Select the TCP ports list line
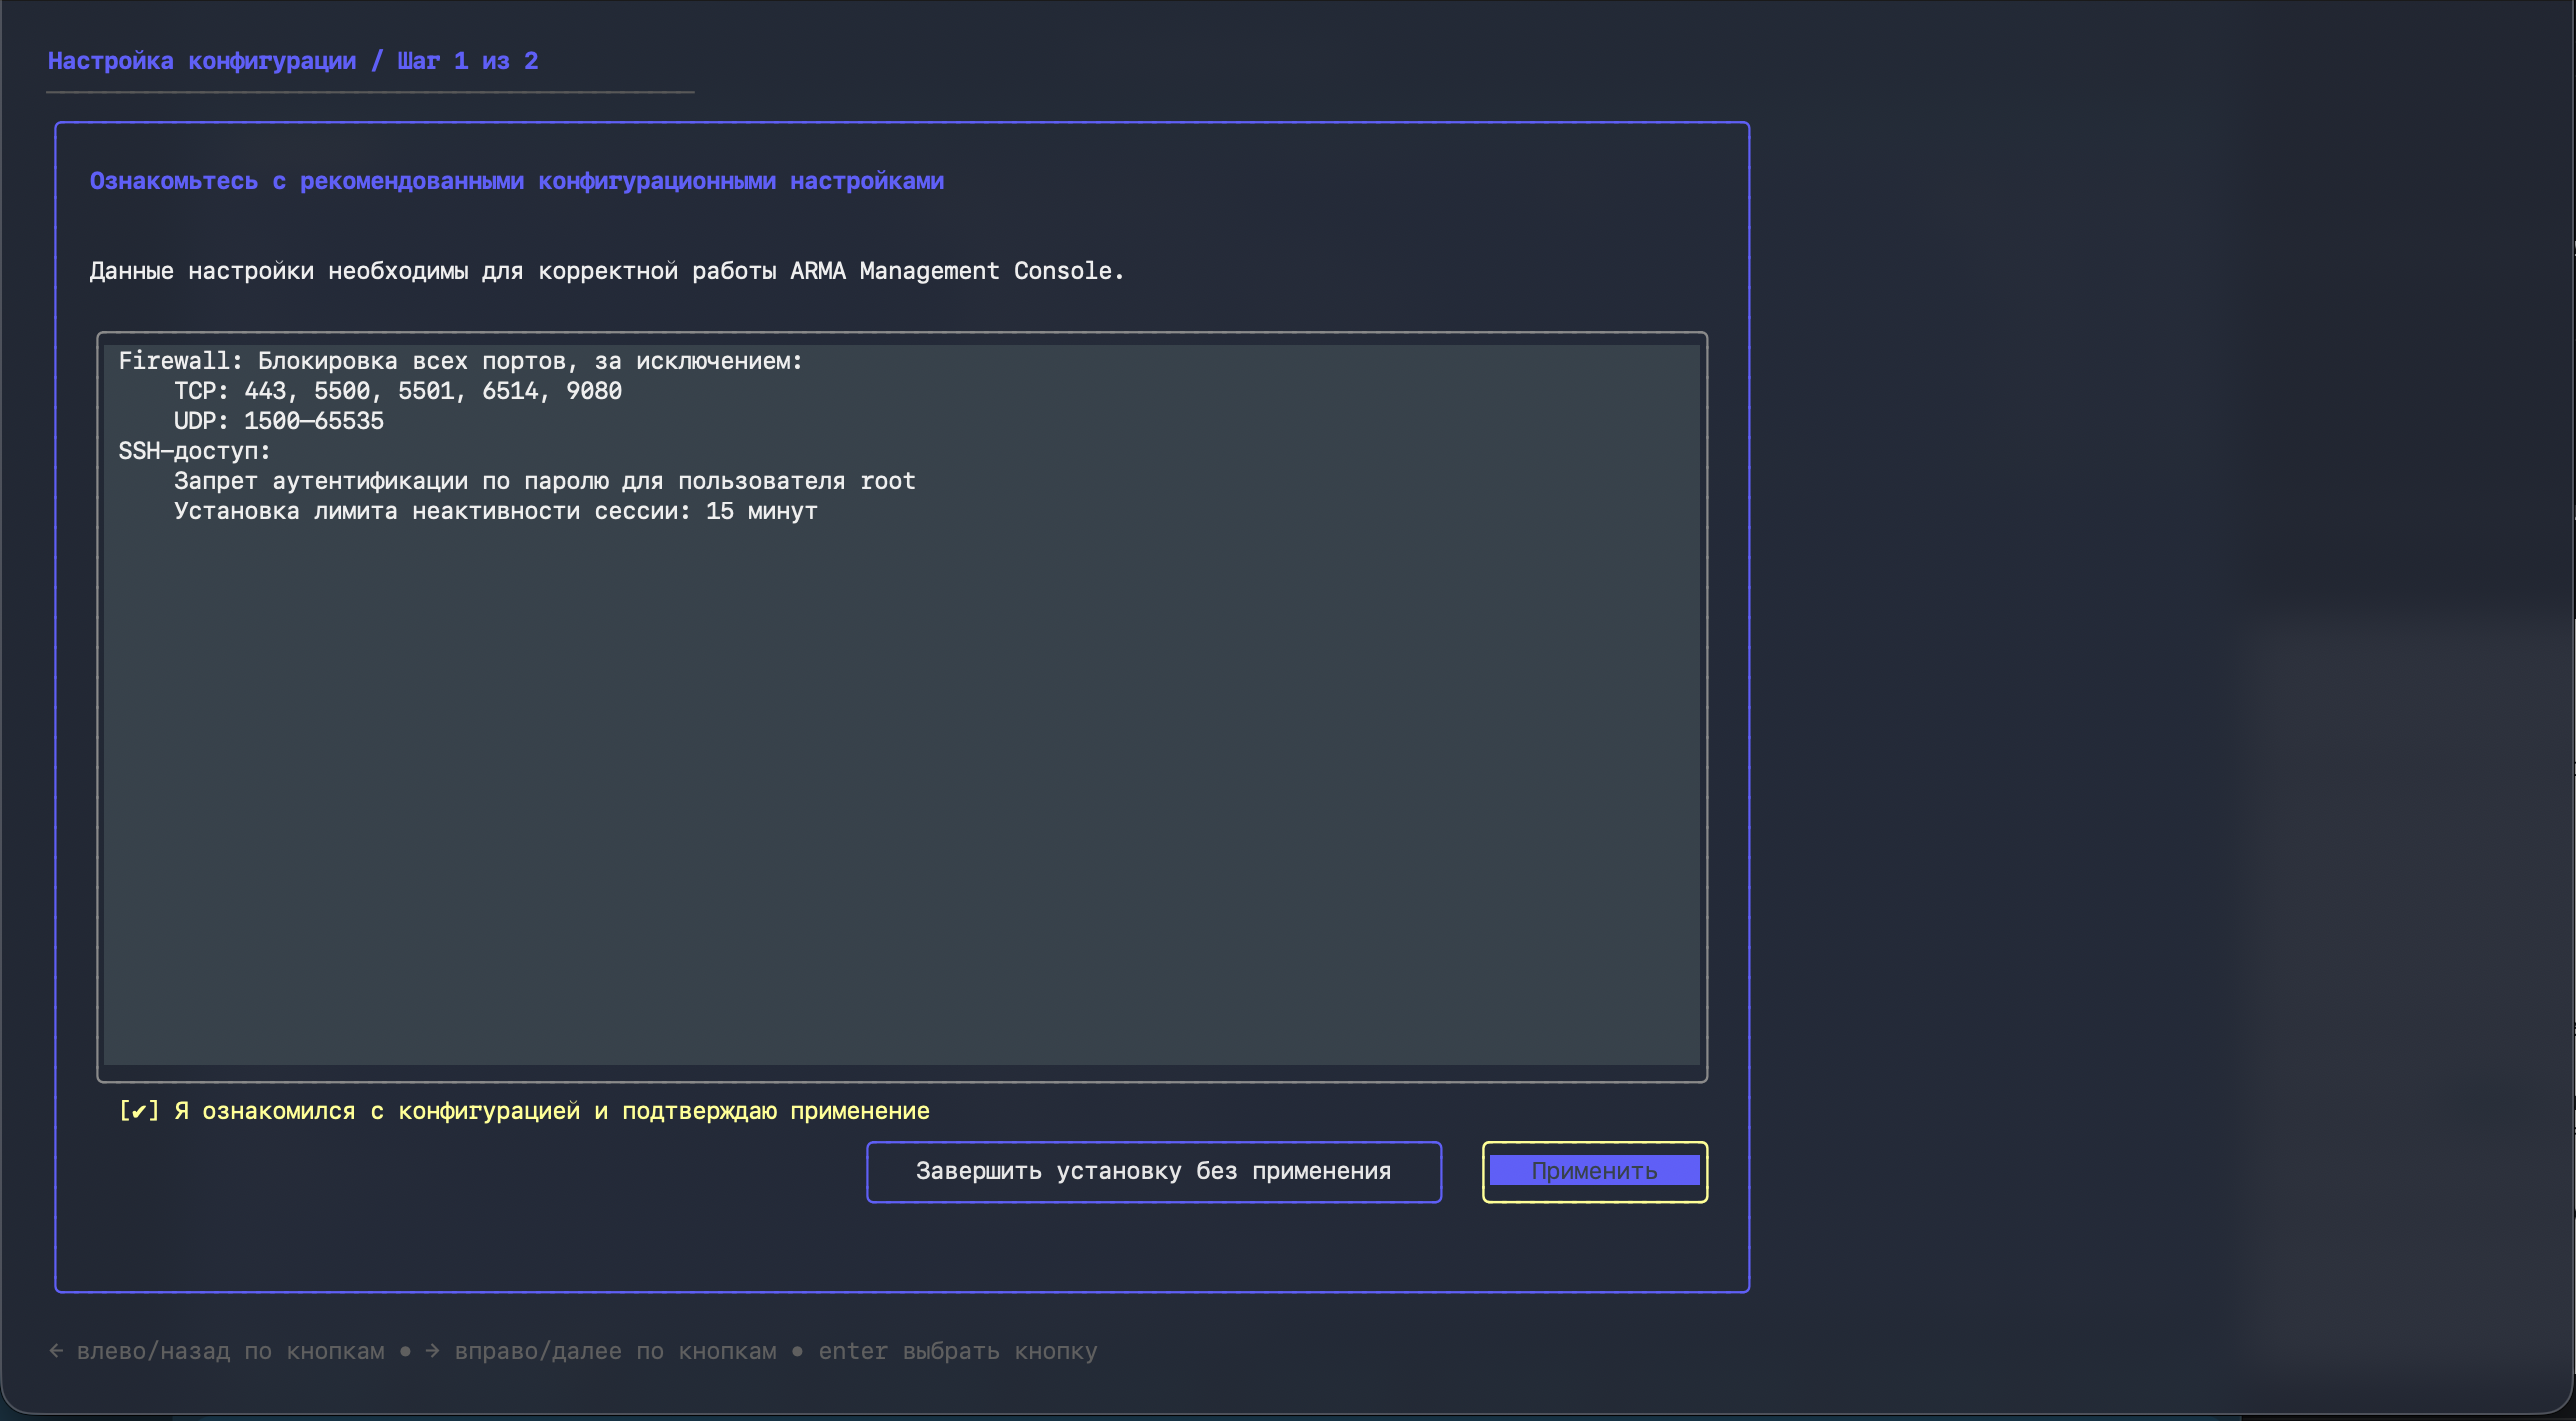This screenshot has width=2576, height=1421. (398, 391)
